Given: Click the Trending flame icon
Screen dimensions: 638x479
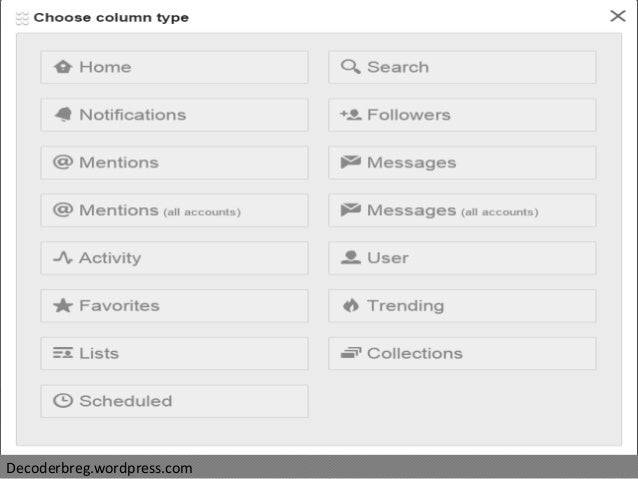Looking at the screenshot, I should (x=350, y=306).
